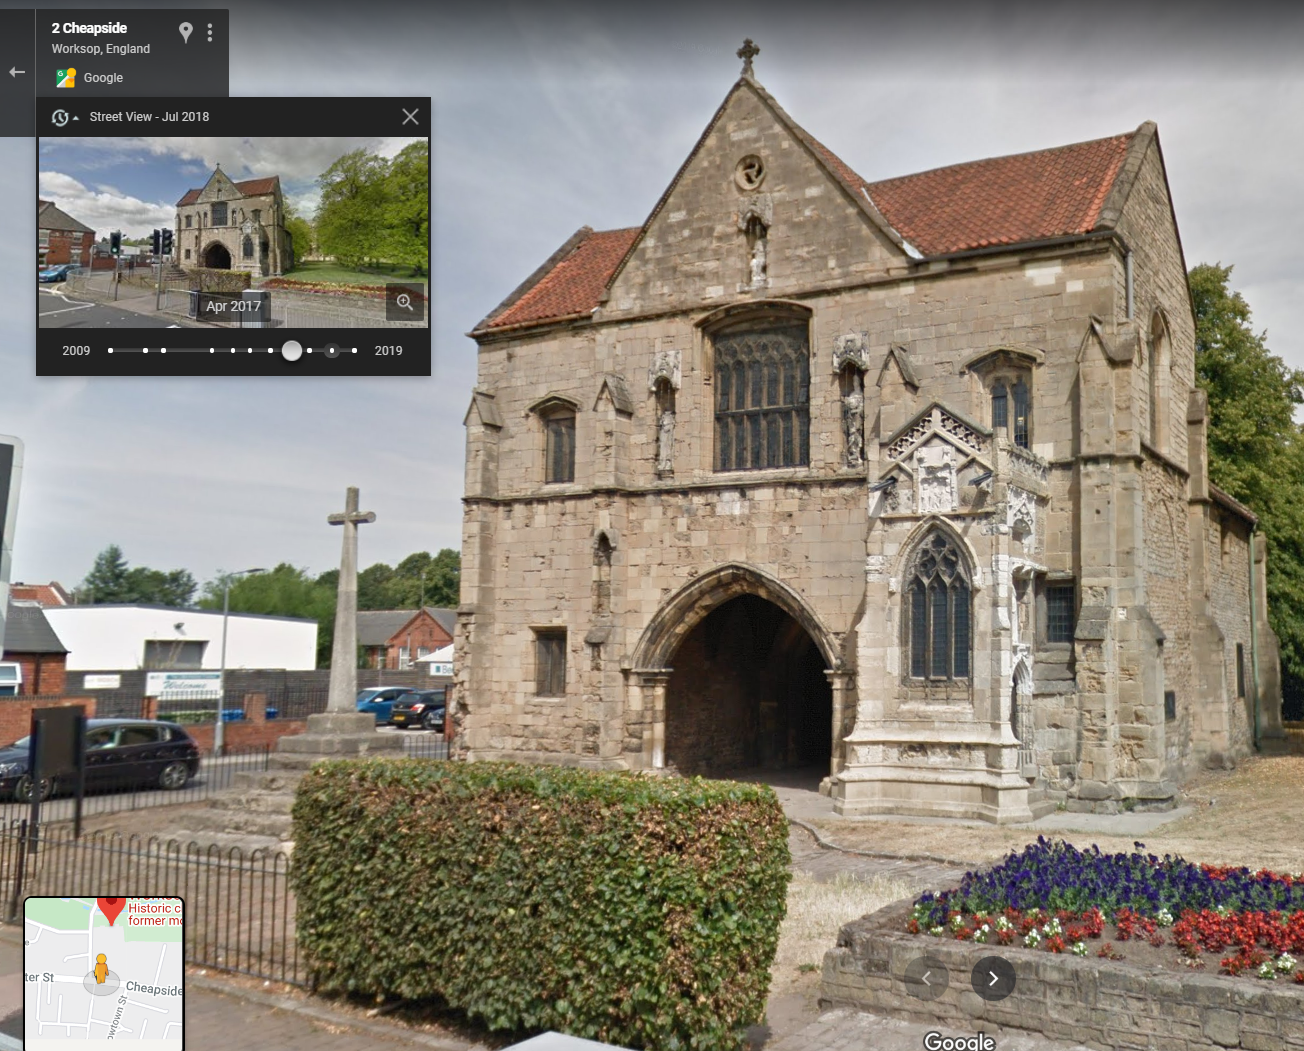The width and height of the screenshot is (1304, 1051).
Task: Click the forward navigation chevron at the bottom
Action: [993, 978]
